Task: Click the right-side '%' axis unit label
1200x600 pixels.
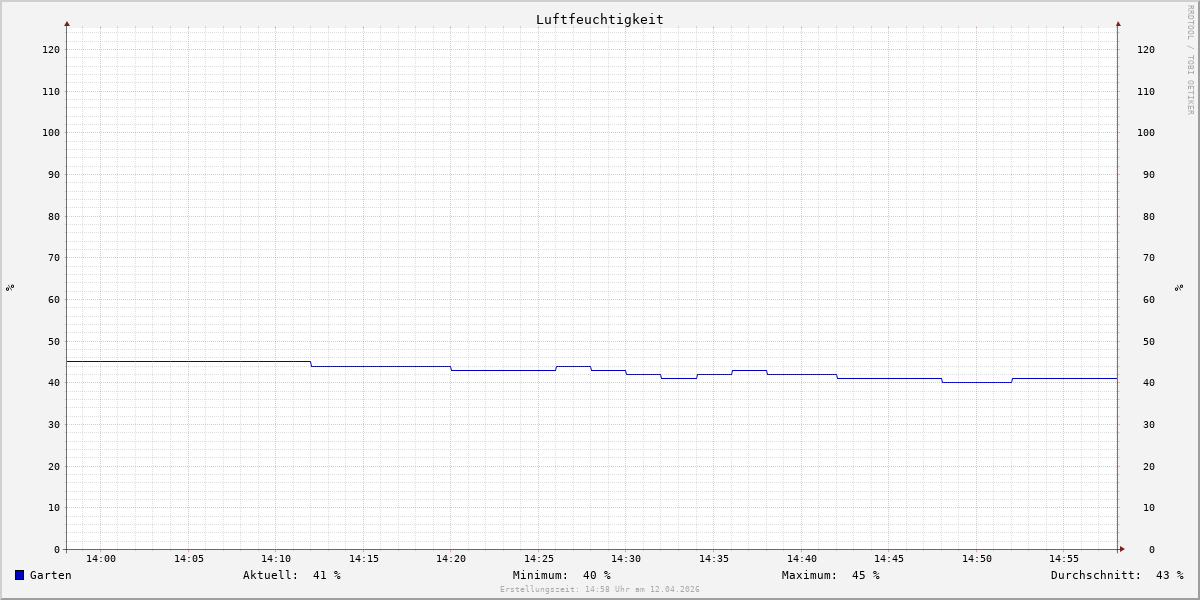Action: pos(1179,287)
